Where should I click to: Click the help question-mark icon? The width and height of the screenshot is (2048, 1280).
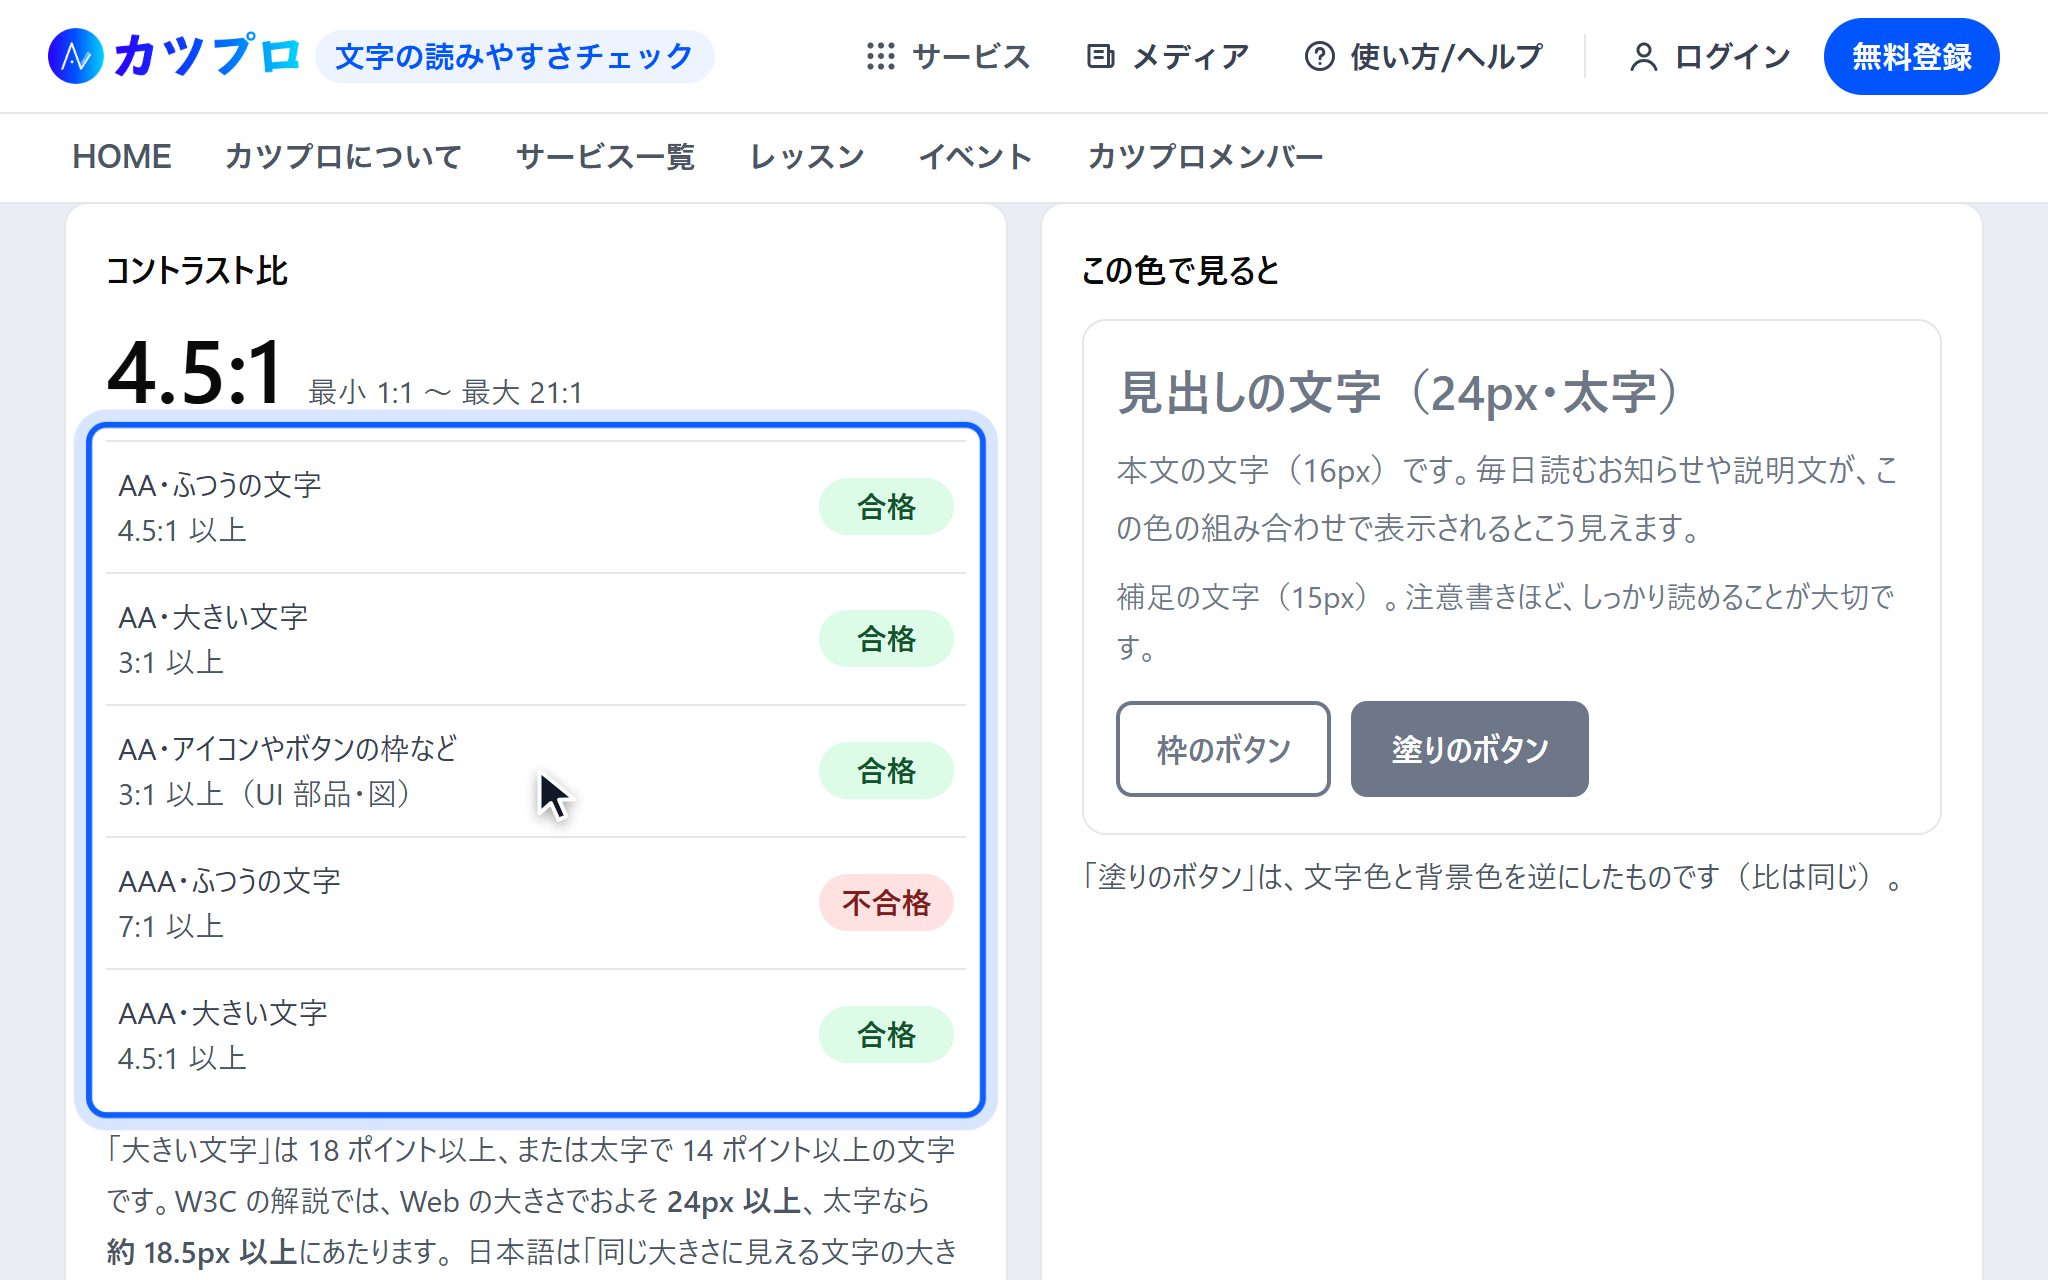click(x=1319, y=56)
